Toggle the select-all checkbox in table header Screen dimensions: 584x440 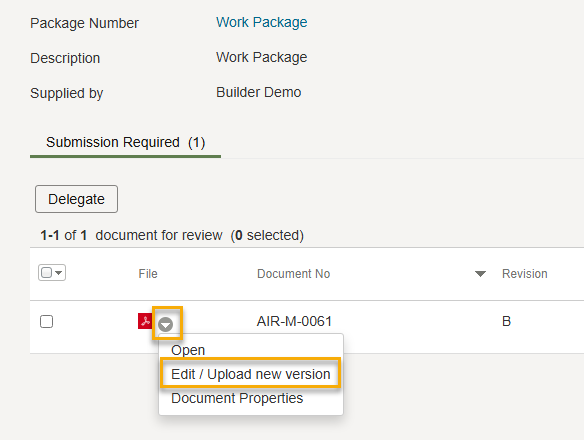pyautogui.click(x=47, y=272)
